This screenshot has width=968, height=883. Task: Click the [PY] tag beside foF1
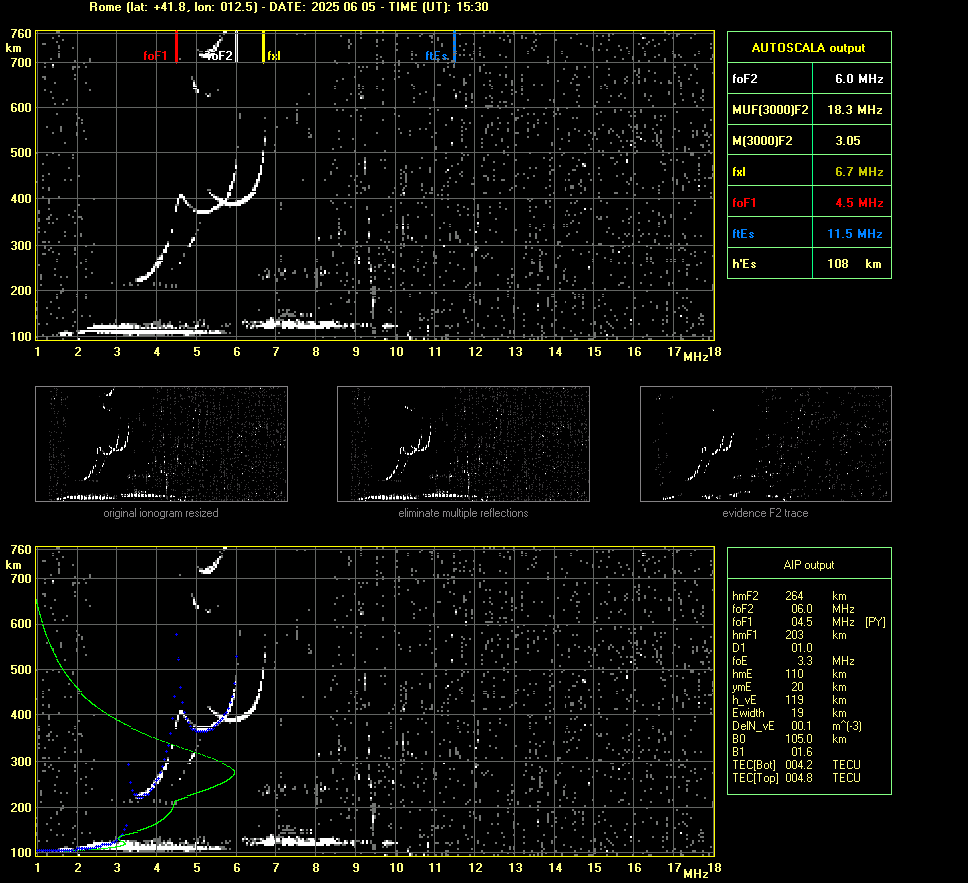[875, 622]
